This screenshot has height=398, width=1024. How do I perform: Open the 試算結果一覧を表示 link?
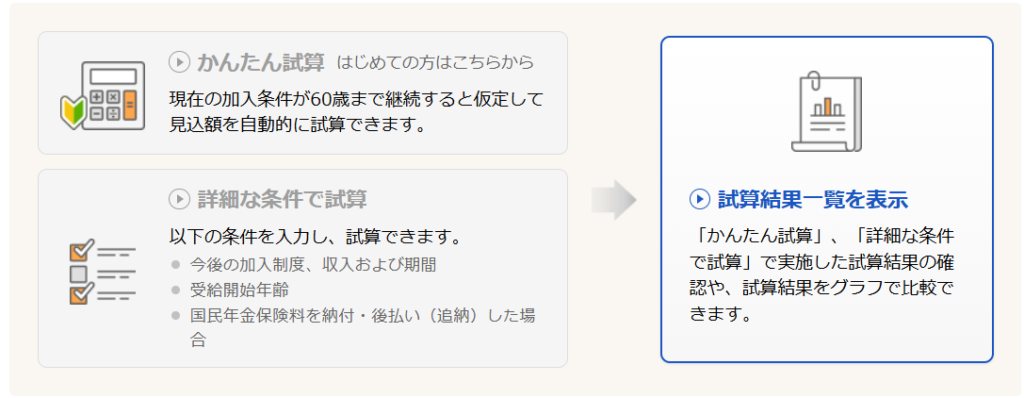click(812, 199)
